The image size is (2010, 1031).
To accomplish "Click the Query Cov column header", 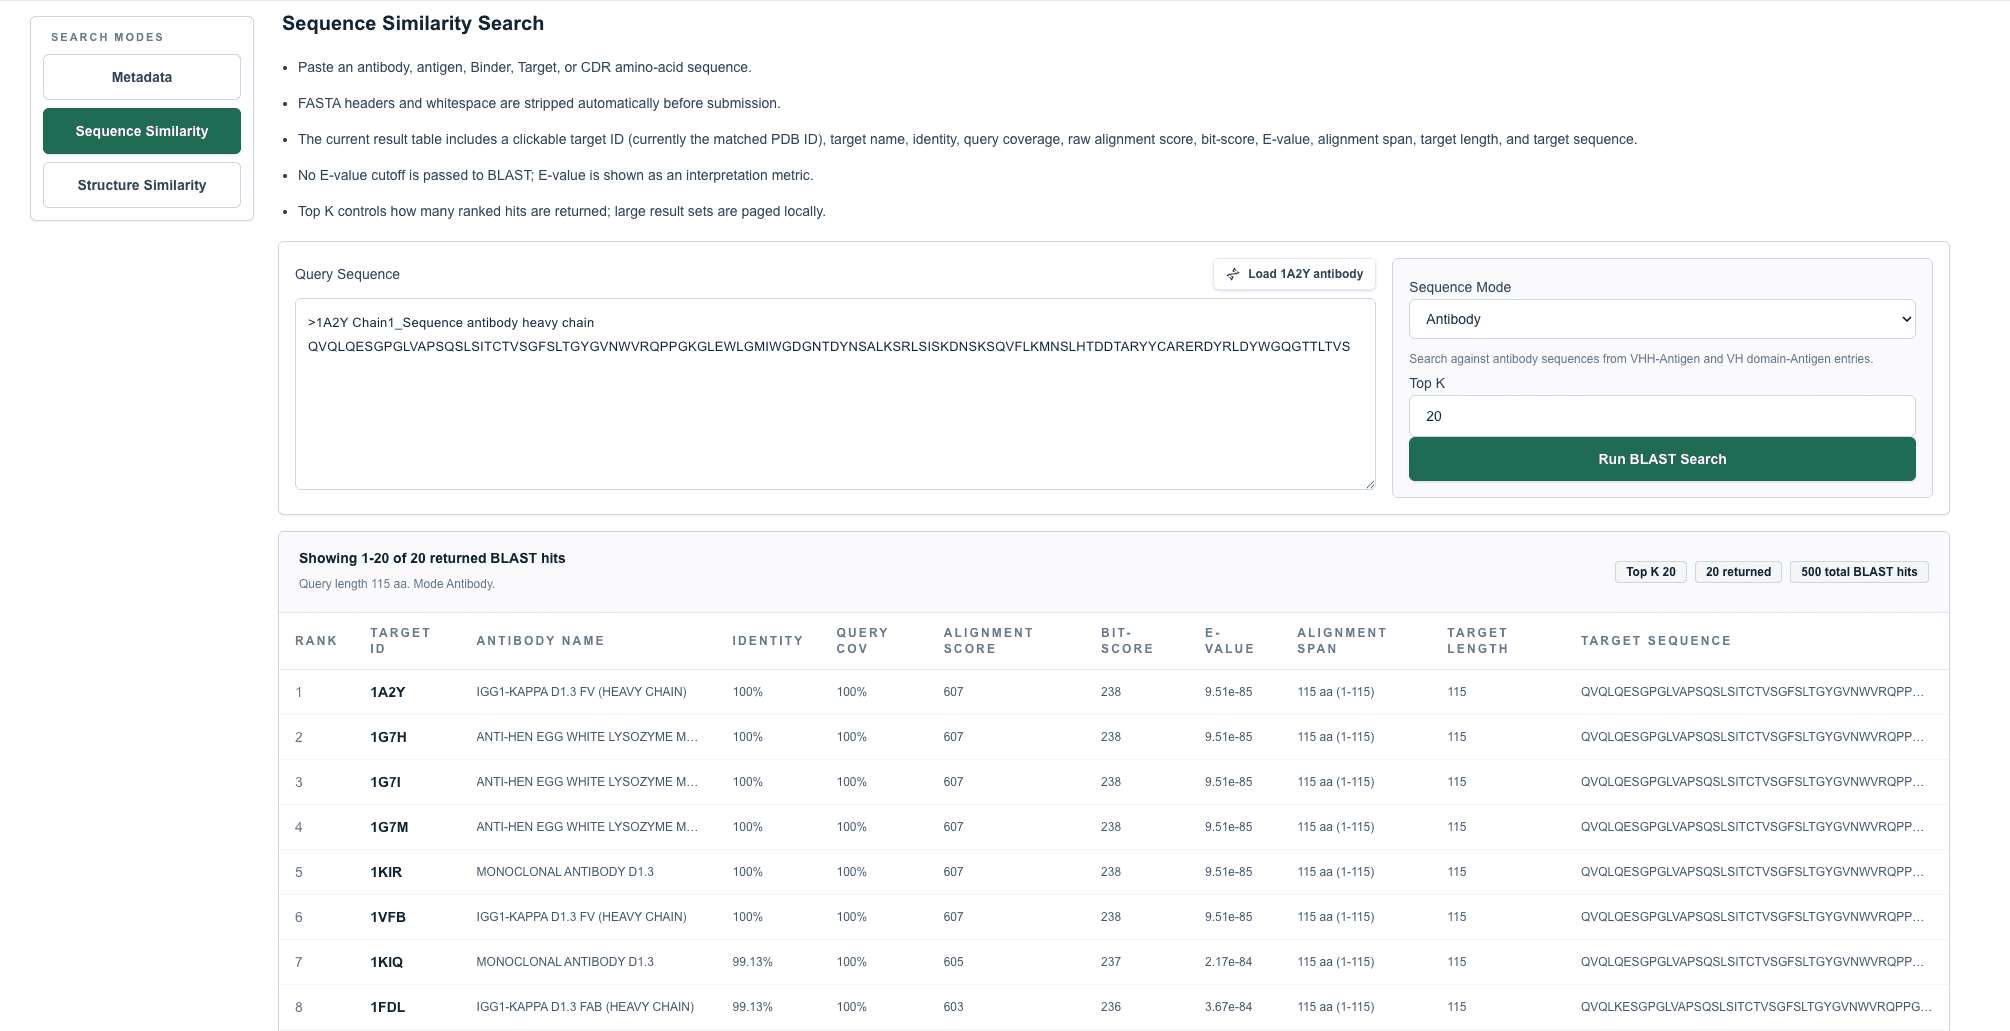I will click(x=862, y=641).
